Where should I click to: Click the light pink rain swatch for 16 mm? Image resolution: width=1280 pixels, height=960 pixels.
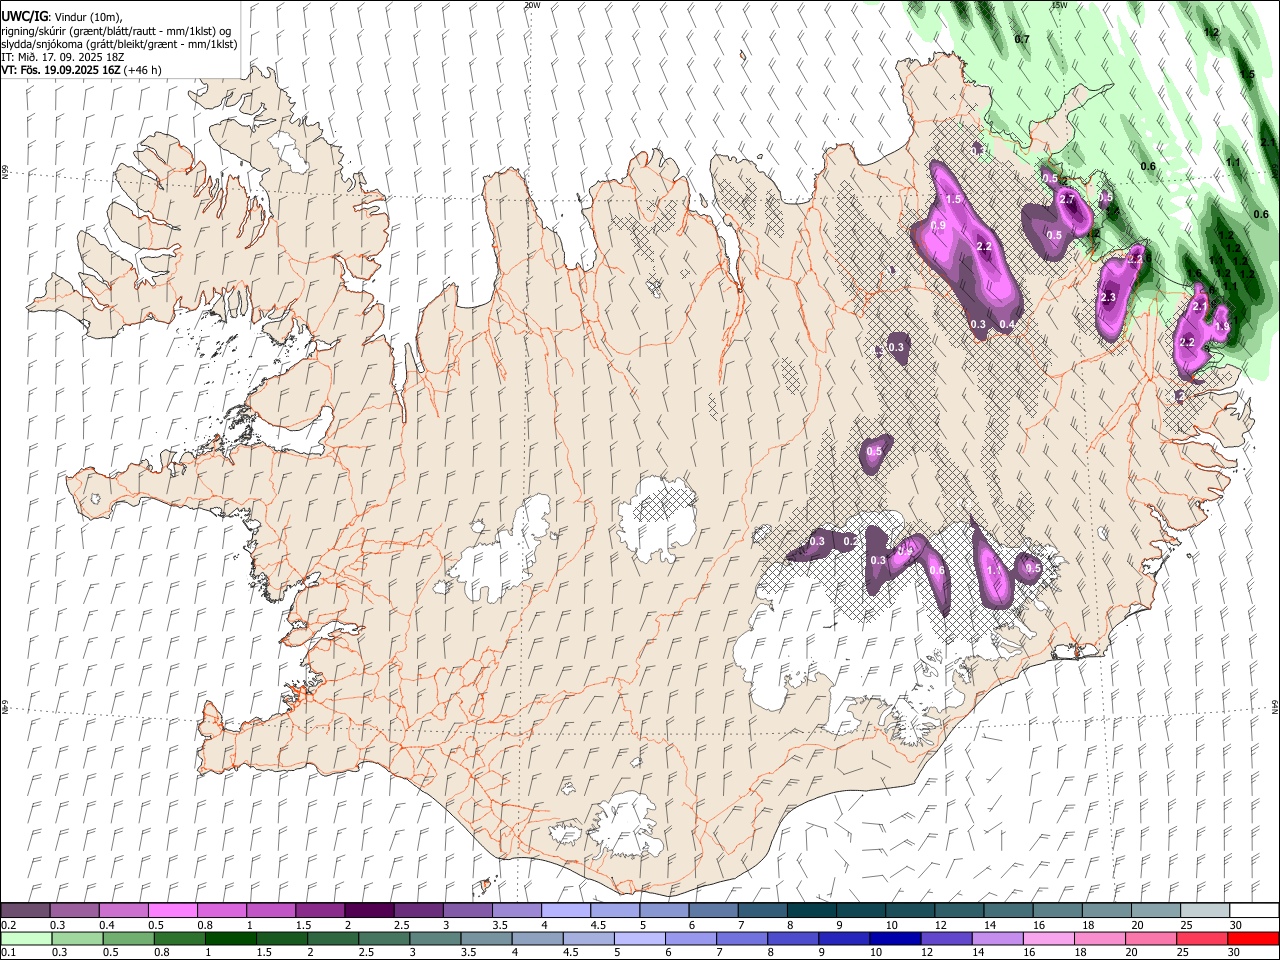pyautogui.click(x=1047, y=939)
